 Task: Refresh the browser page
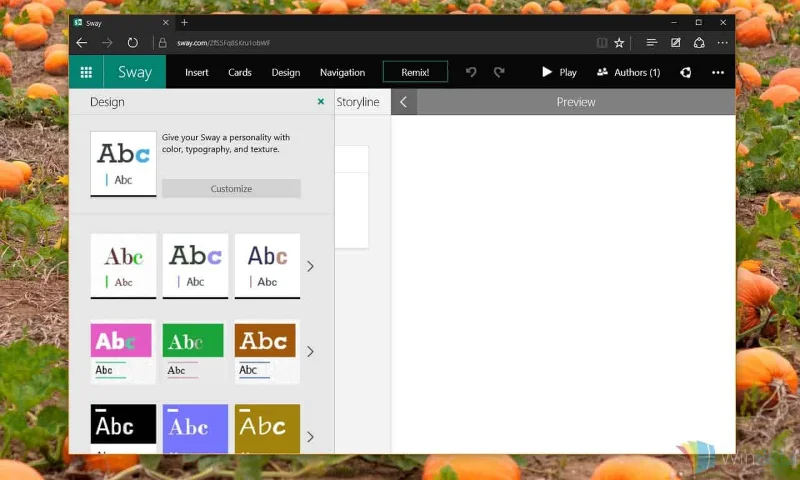tap(133, 43)
